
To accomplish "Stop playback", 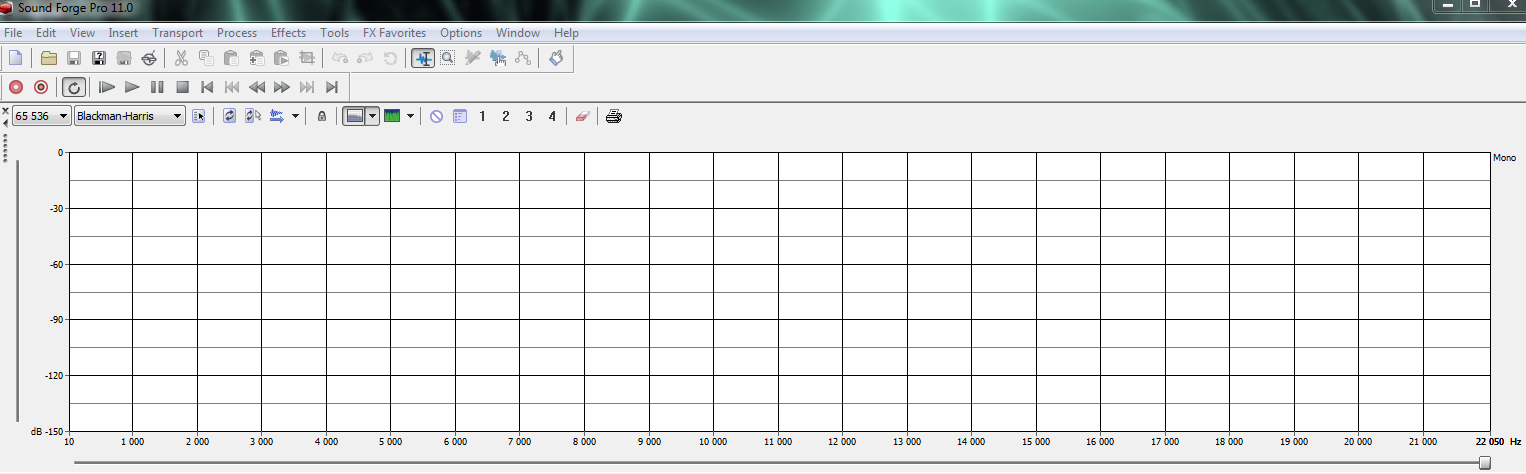I will 182,87.
